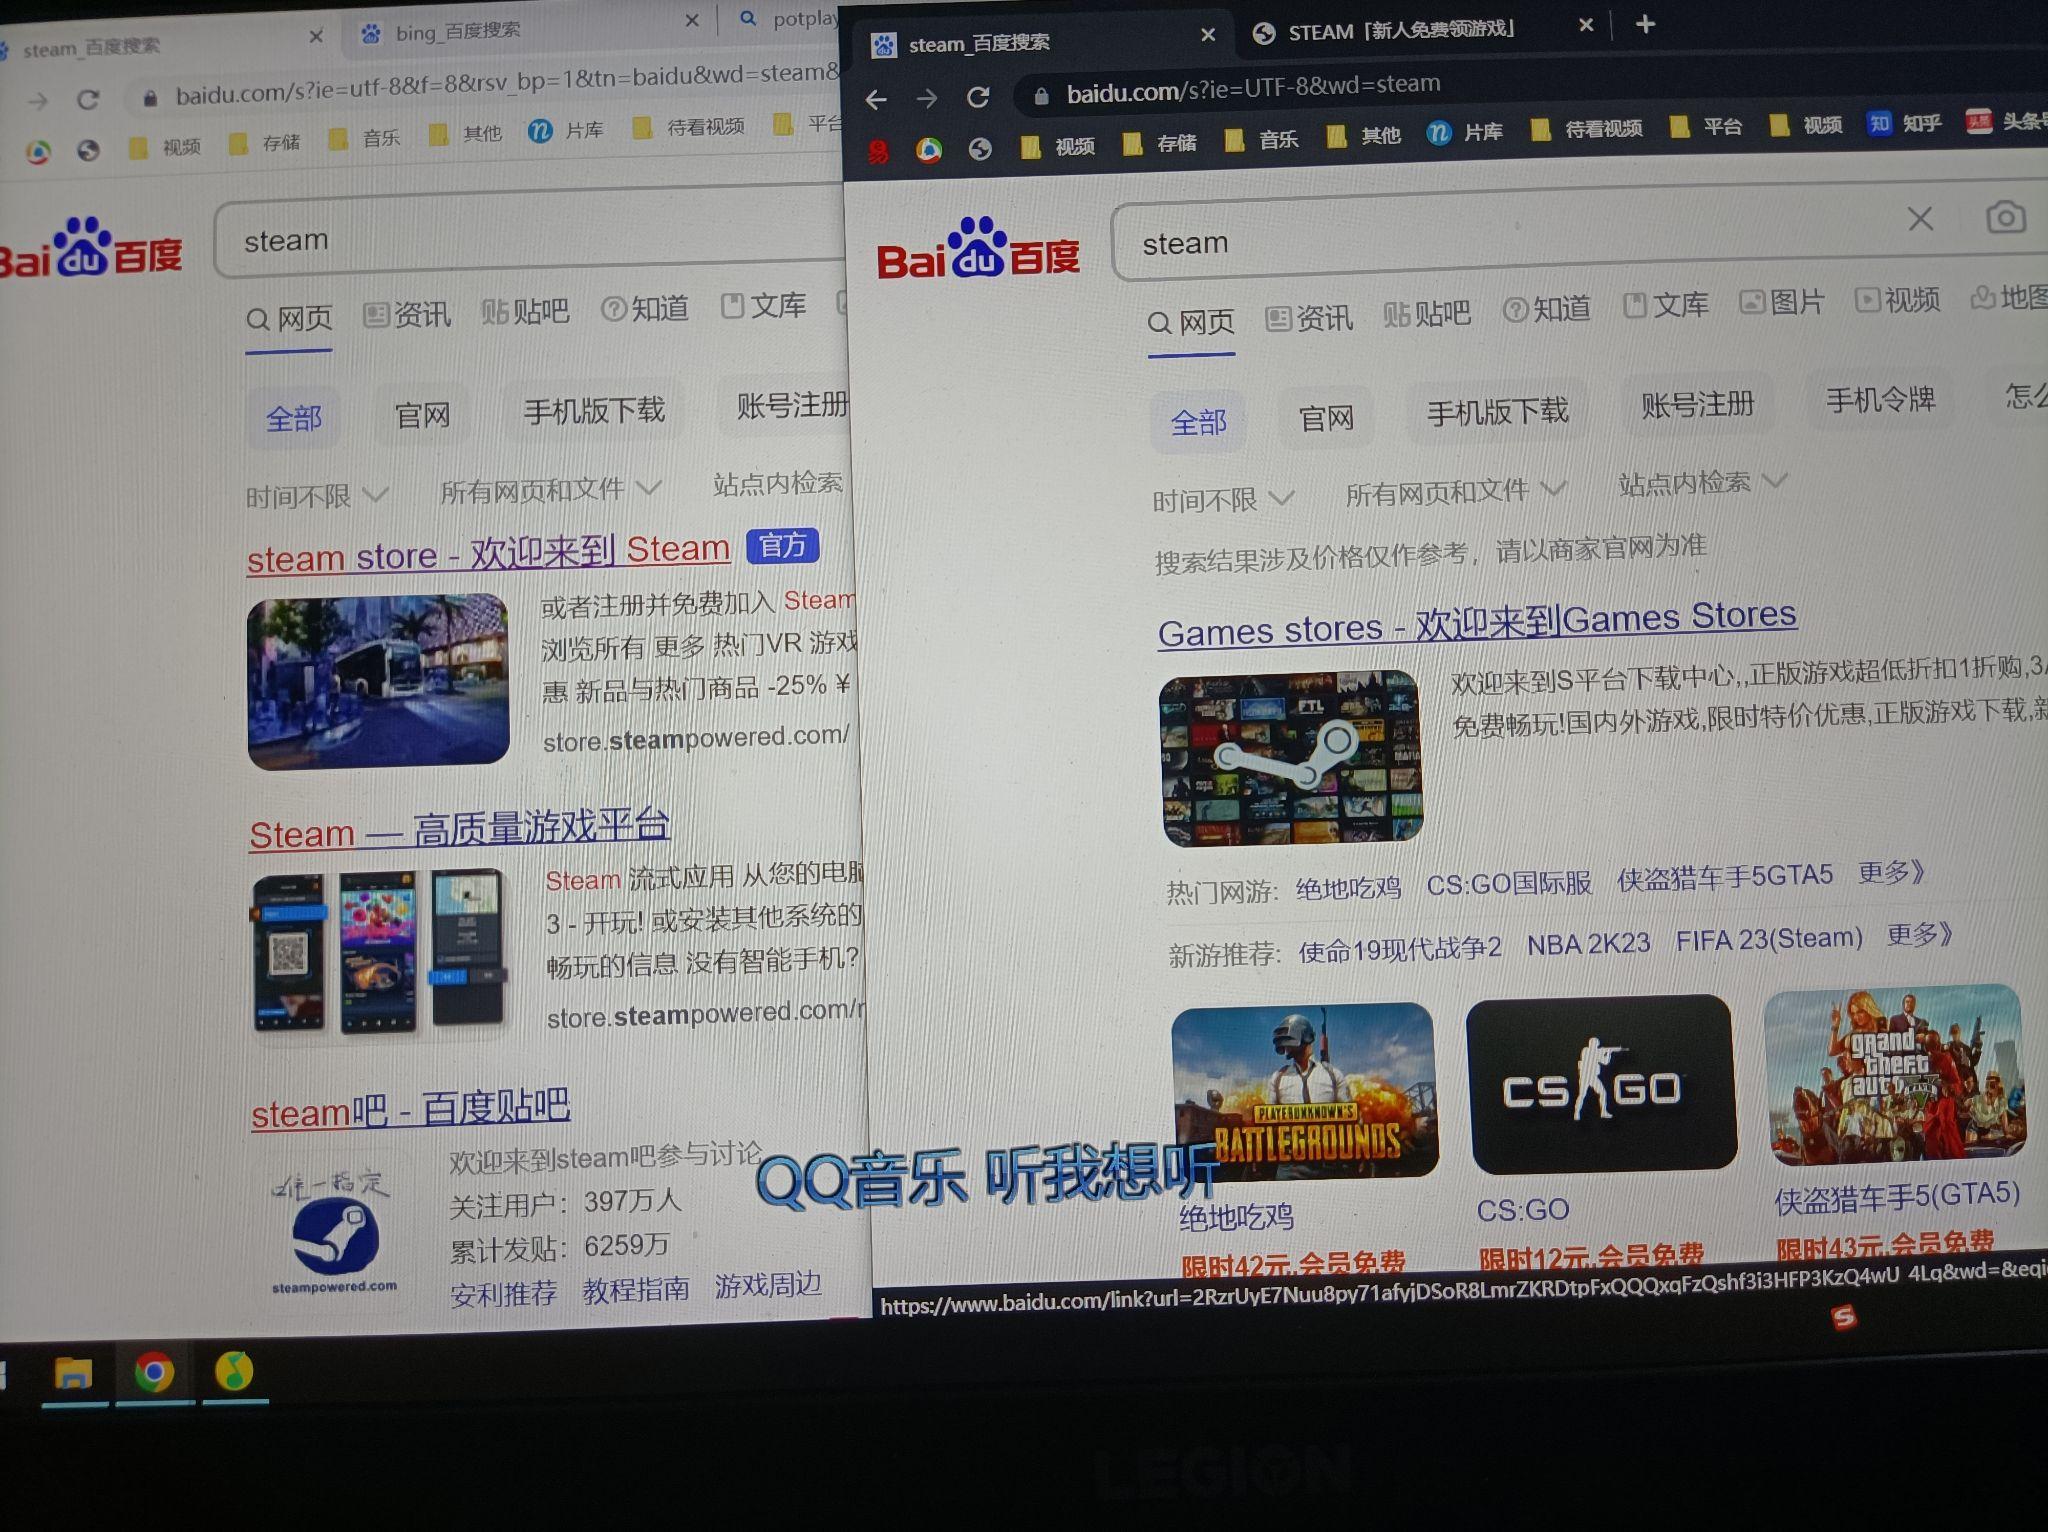Switch to 资讯 tab in right window
The image size is (2048, 1532).
point(1309,319)
